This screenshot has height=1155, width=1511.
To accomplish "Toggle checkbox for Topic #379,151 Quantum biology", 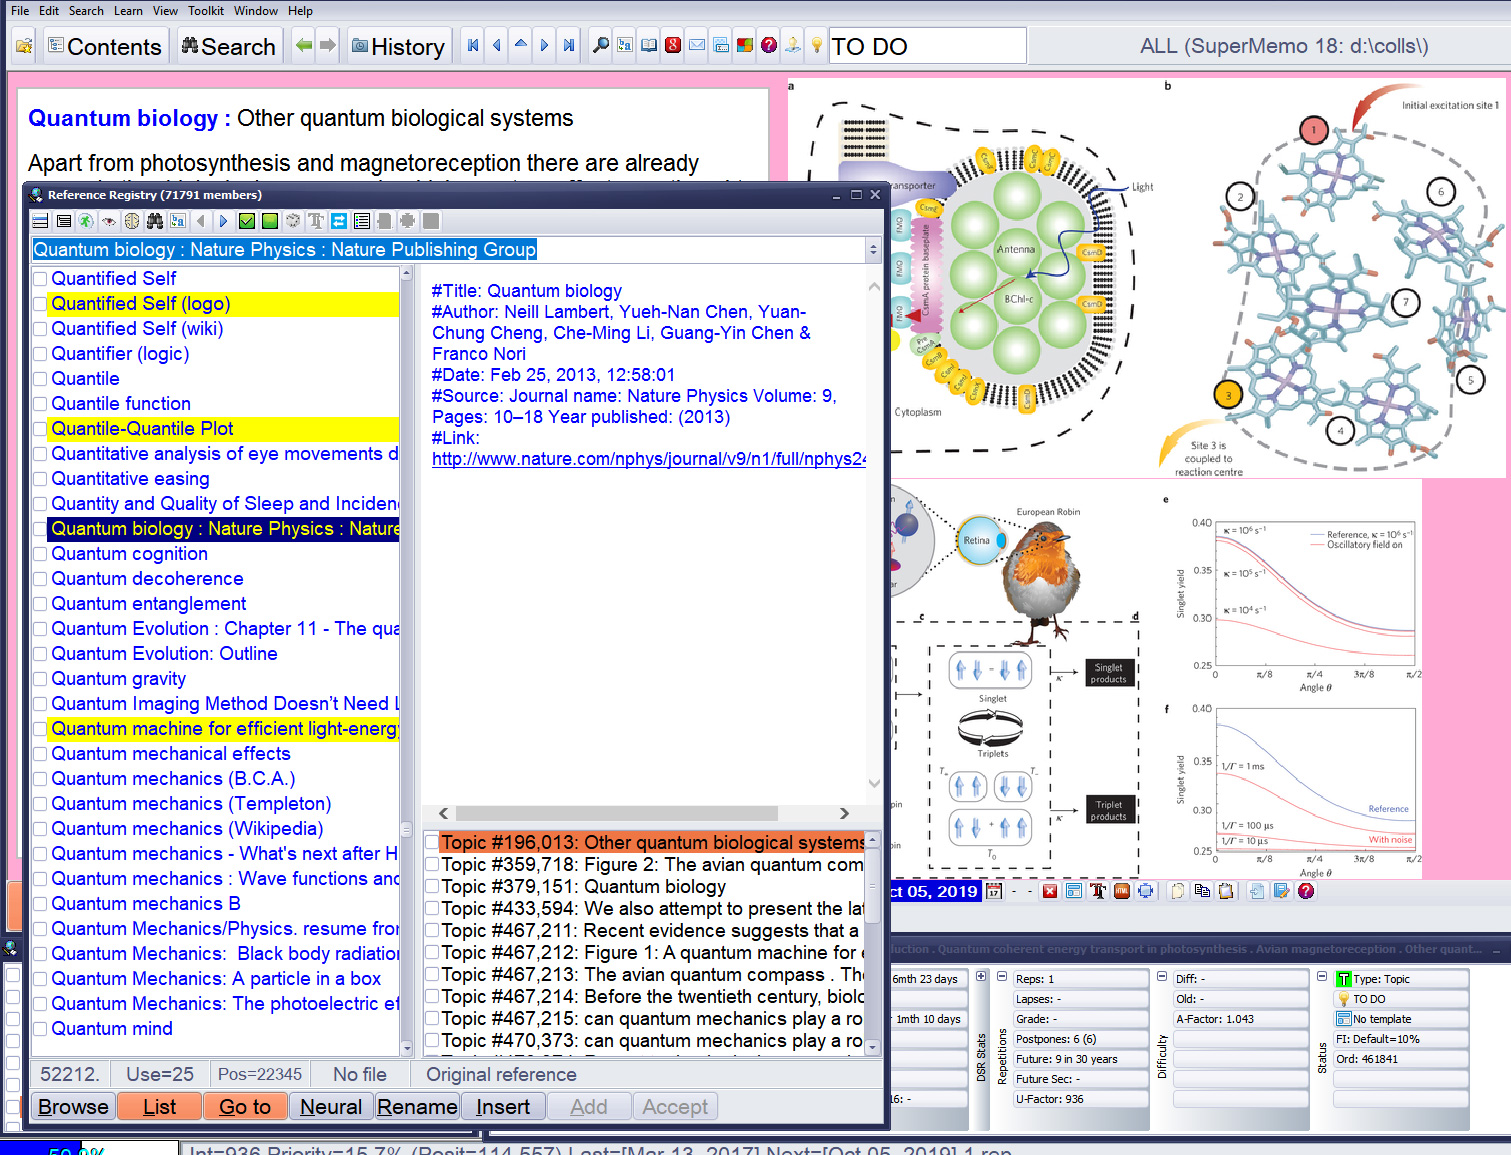I will click(x=432, y=886).
